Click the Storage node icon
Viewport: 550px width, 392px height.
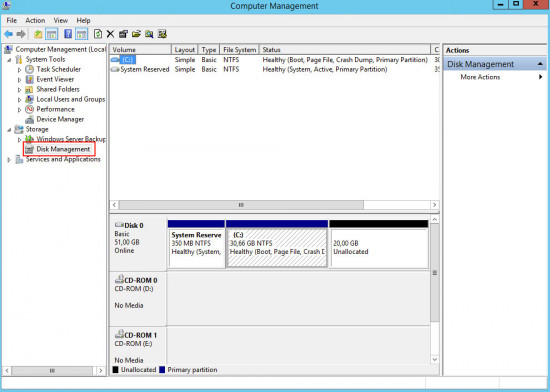[x=19, y=129]
